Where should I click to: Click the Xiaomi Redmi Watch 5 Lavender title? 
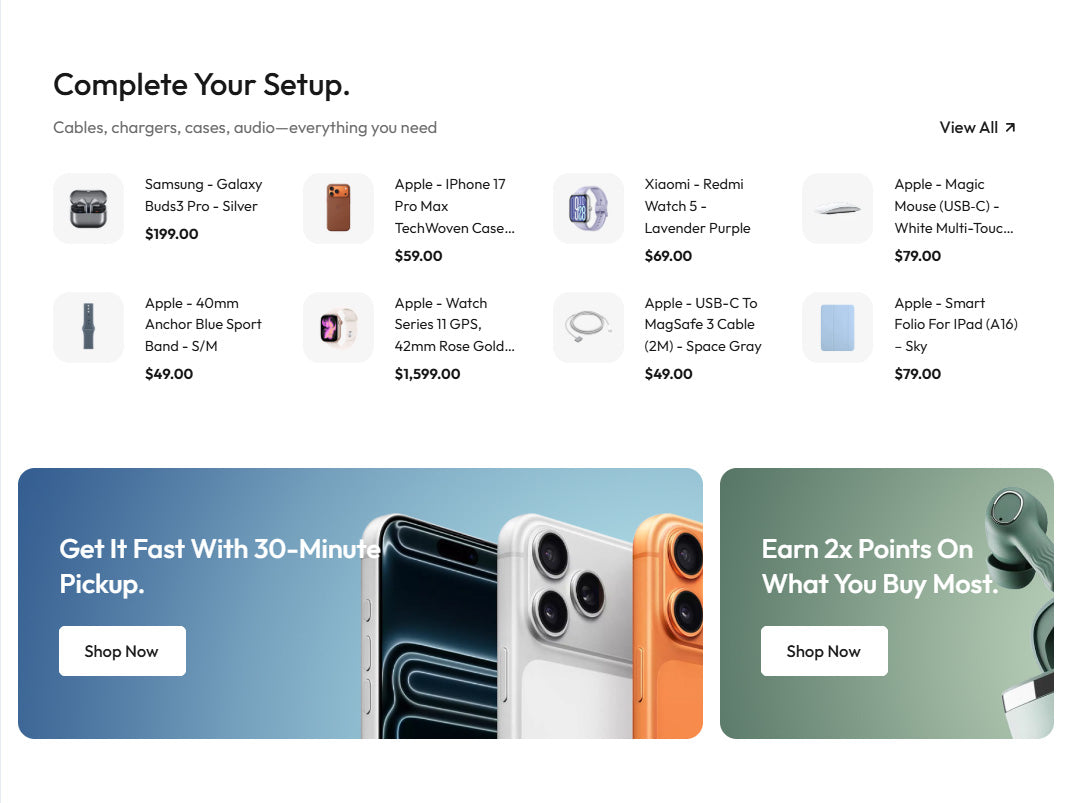[697, 206]
